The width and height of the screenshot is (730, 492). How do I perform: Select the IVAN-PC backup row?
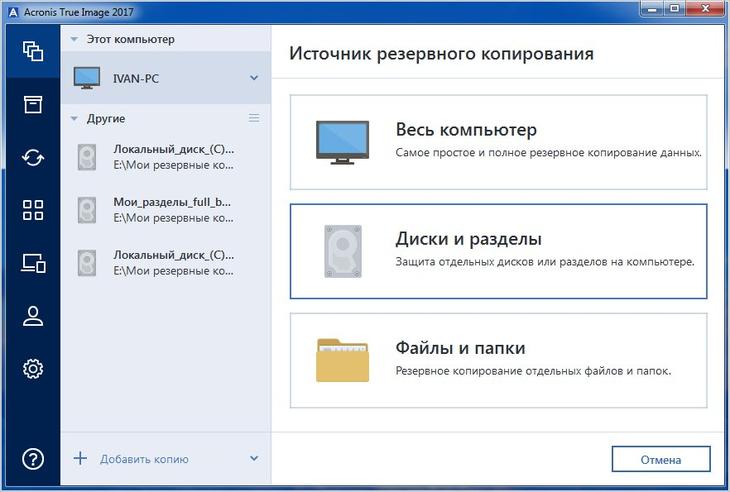[166, 78]
